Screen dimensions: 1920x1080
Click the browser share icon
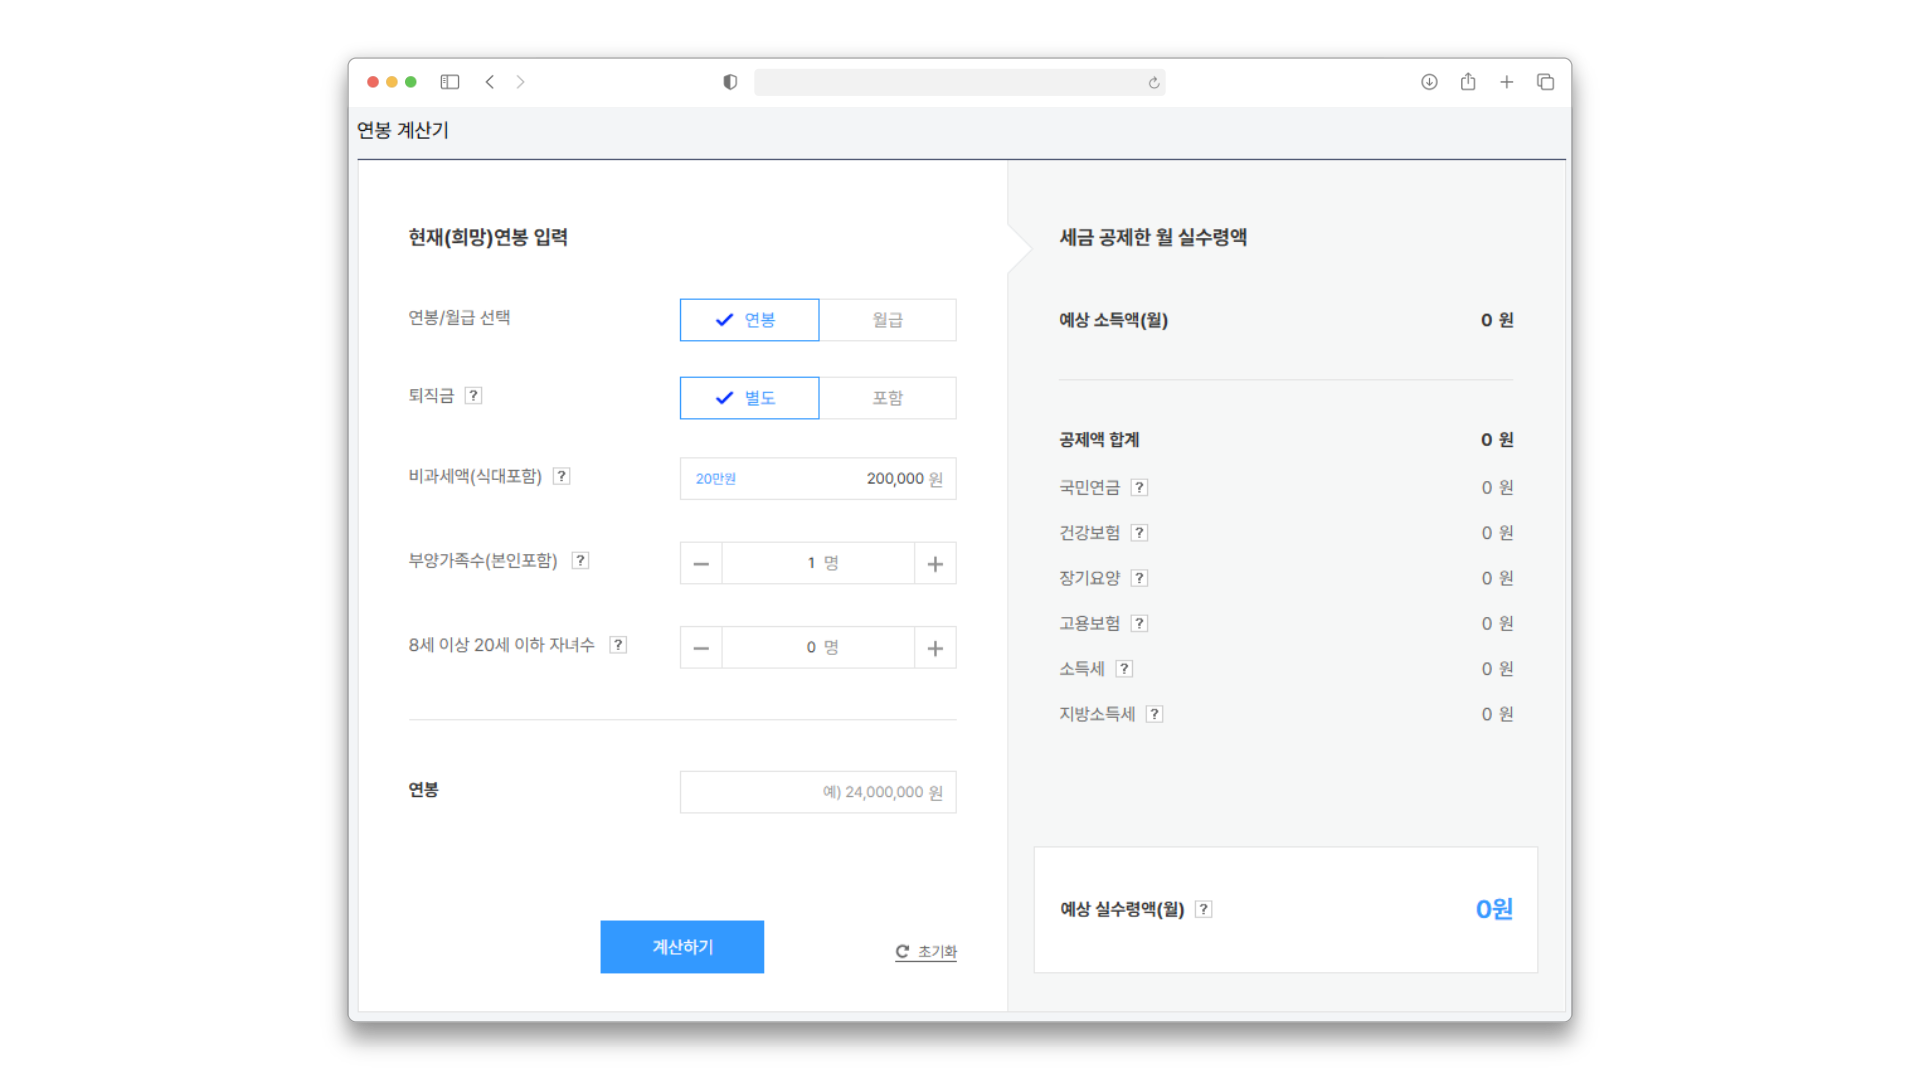tap(1467, 82)
